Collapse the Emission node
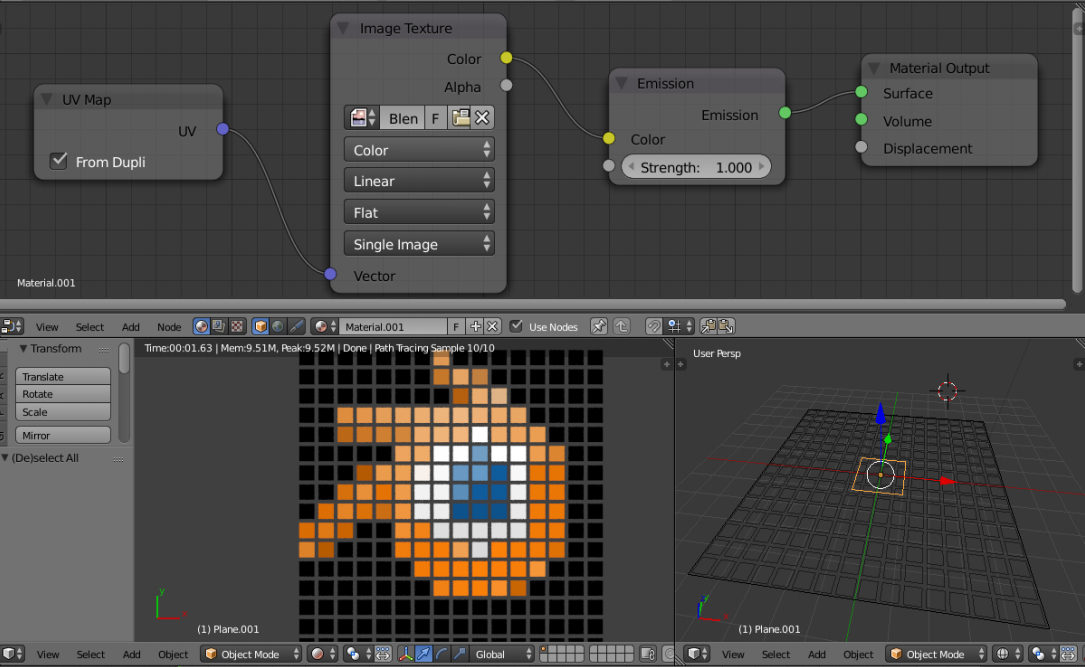 tap(621, 84)
